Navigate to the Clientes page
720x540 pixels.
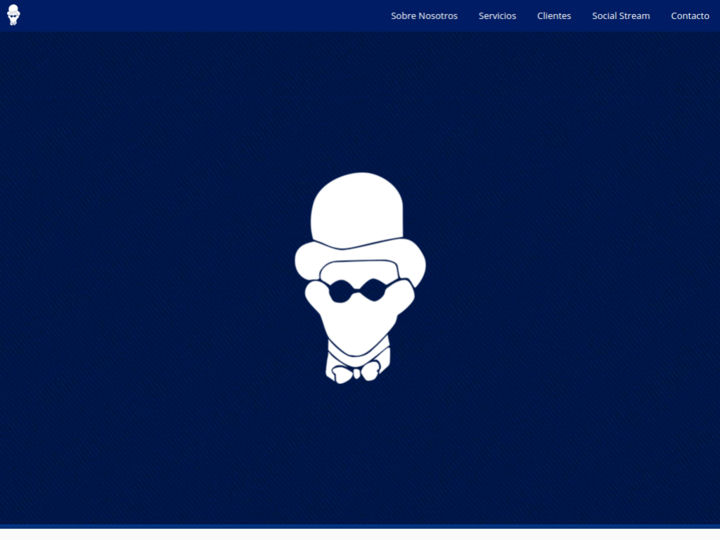[x=554, y=16]
